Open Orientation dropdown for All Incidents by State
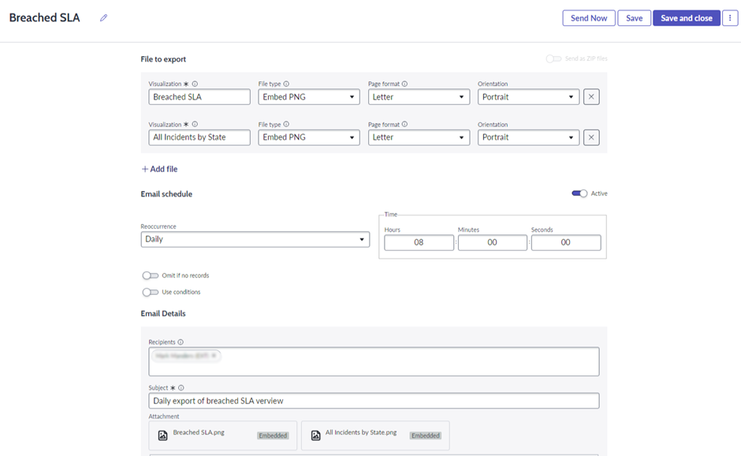 (x=528, y=138)
